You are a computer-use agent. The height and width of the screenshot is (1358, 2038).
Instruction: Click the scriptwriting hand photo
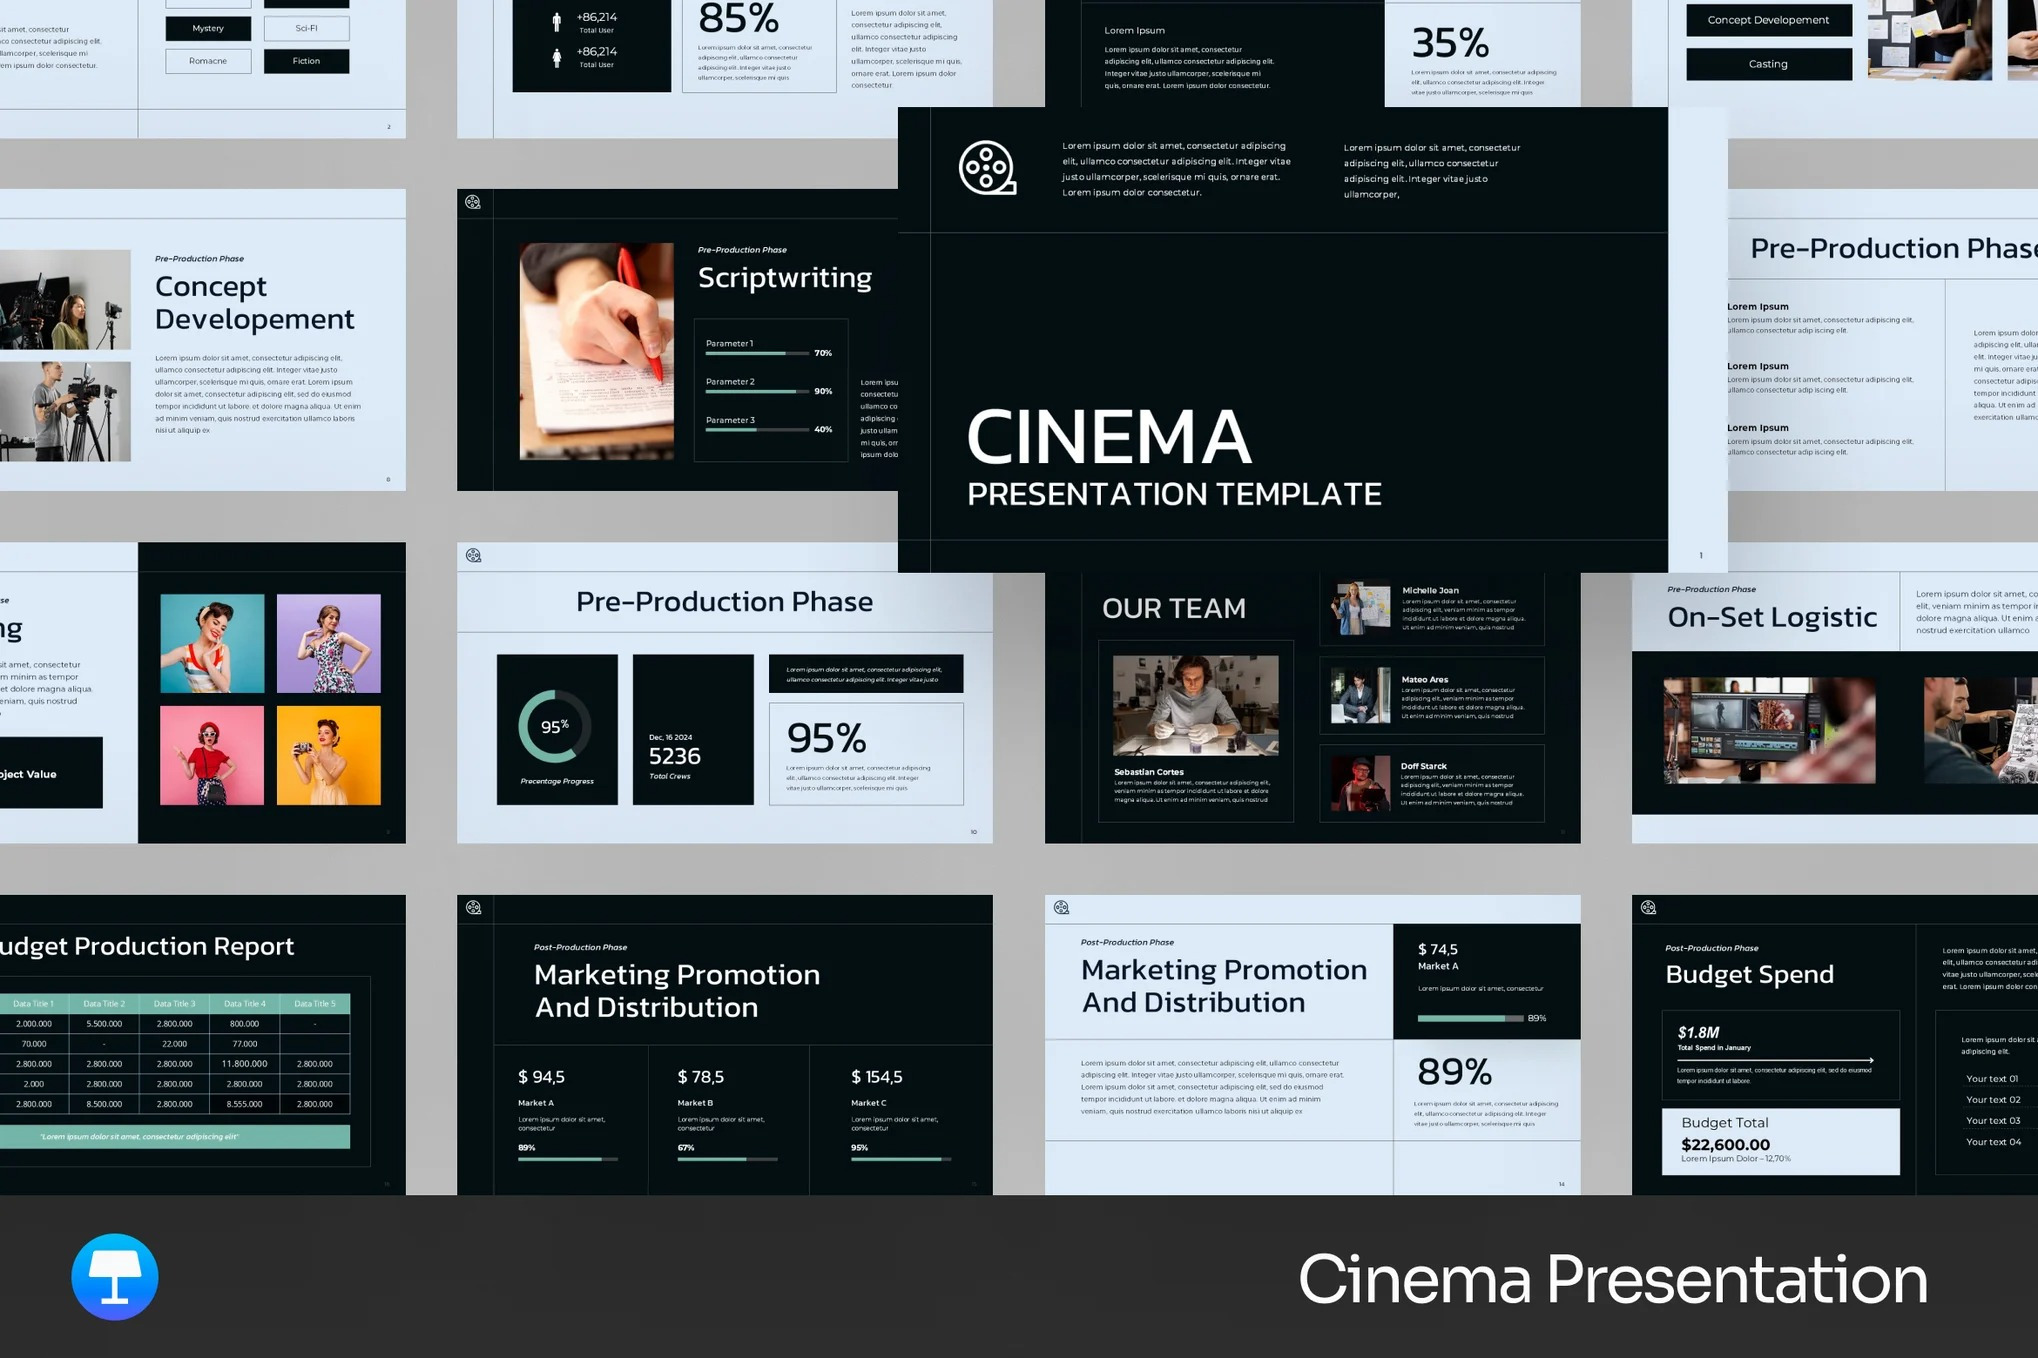[597, 351]
